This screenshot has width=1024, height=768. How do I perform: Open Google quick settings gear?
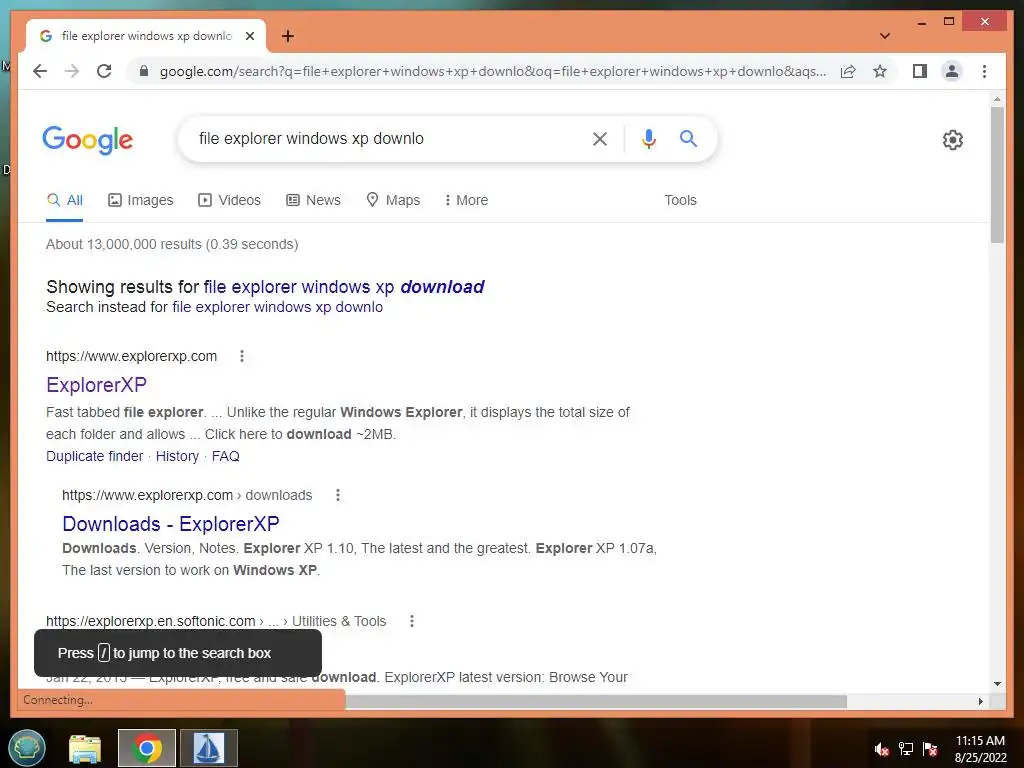point(952,140)
